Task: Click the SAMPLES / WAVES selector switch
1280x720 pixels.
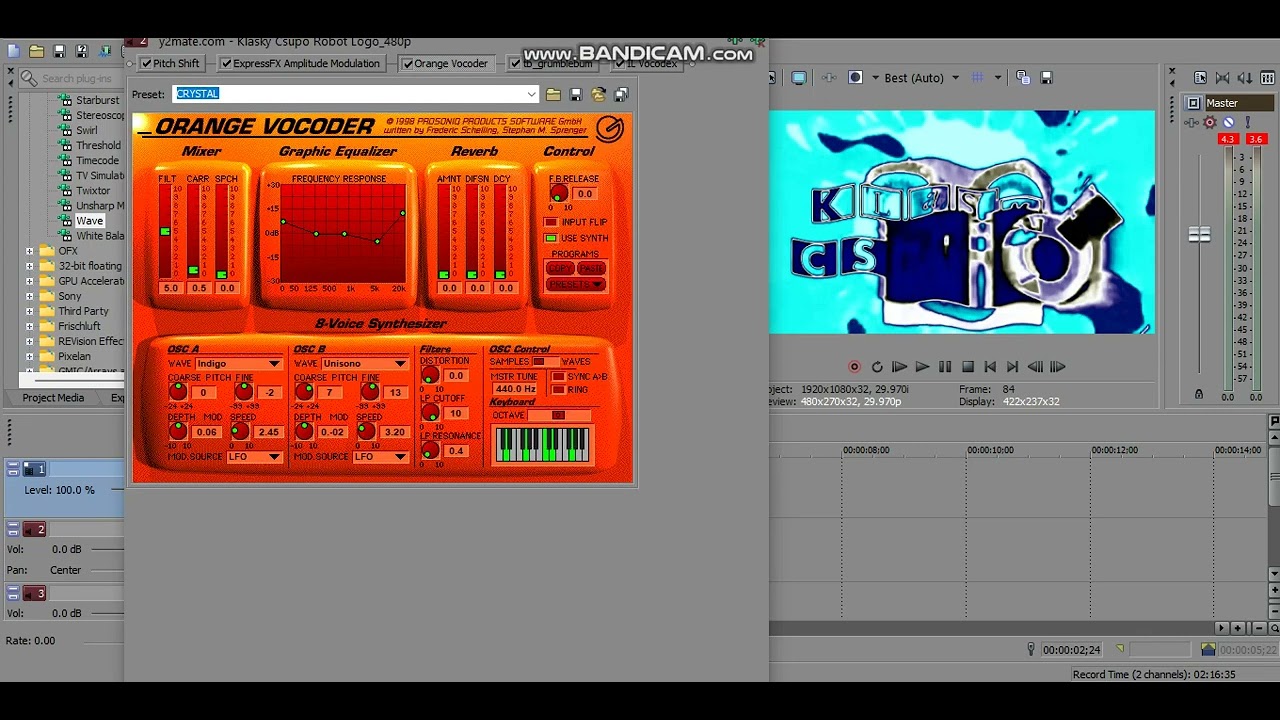Action: coord(545,362)
